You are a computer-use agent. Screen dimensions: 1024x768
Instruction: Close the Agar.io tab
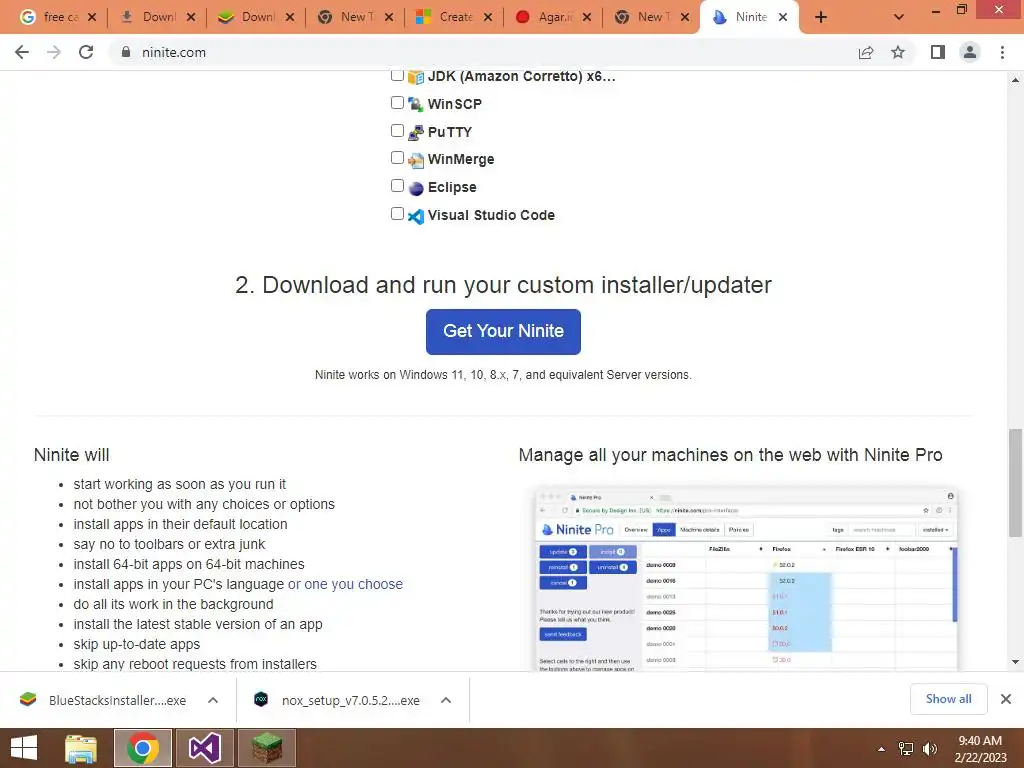(x=586, y=18)
